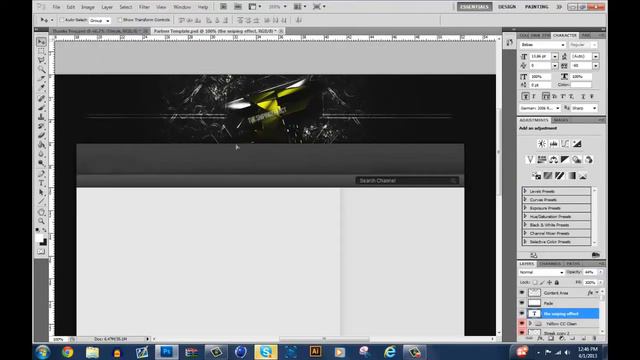Select the Brush tool

coord(41,108)
